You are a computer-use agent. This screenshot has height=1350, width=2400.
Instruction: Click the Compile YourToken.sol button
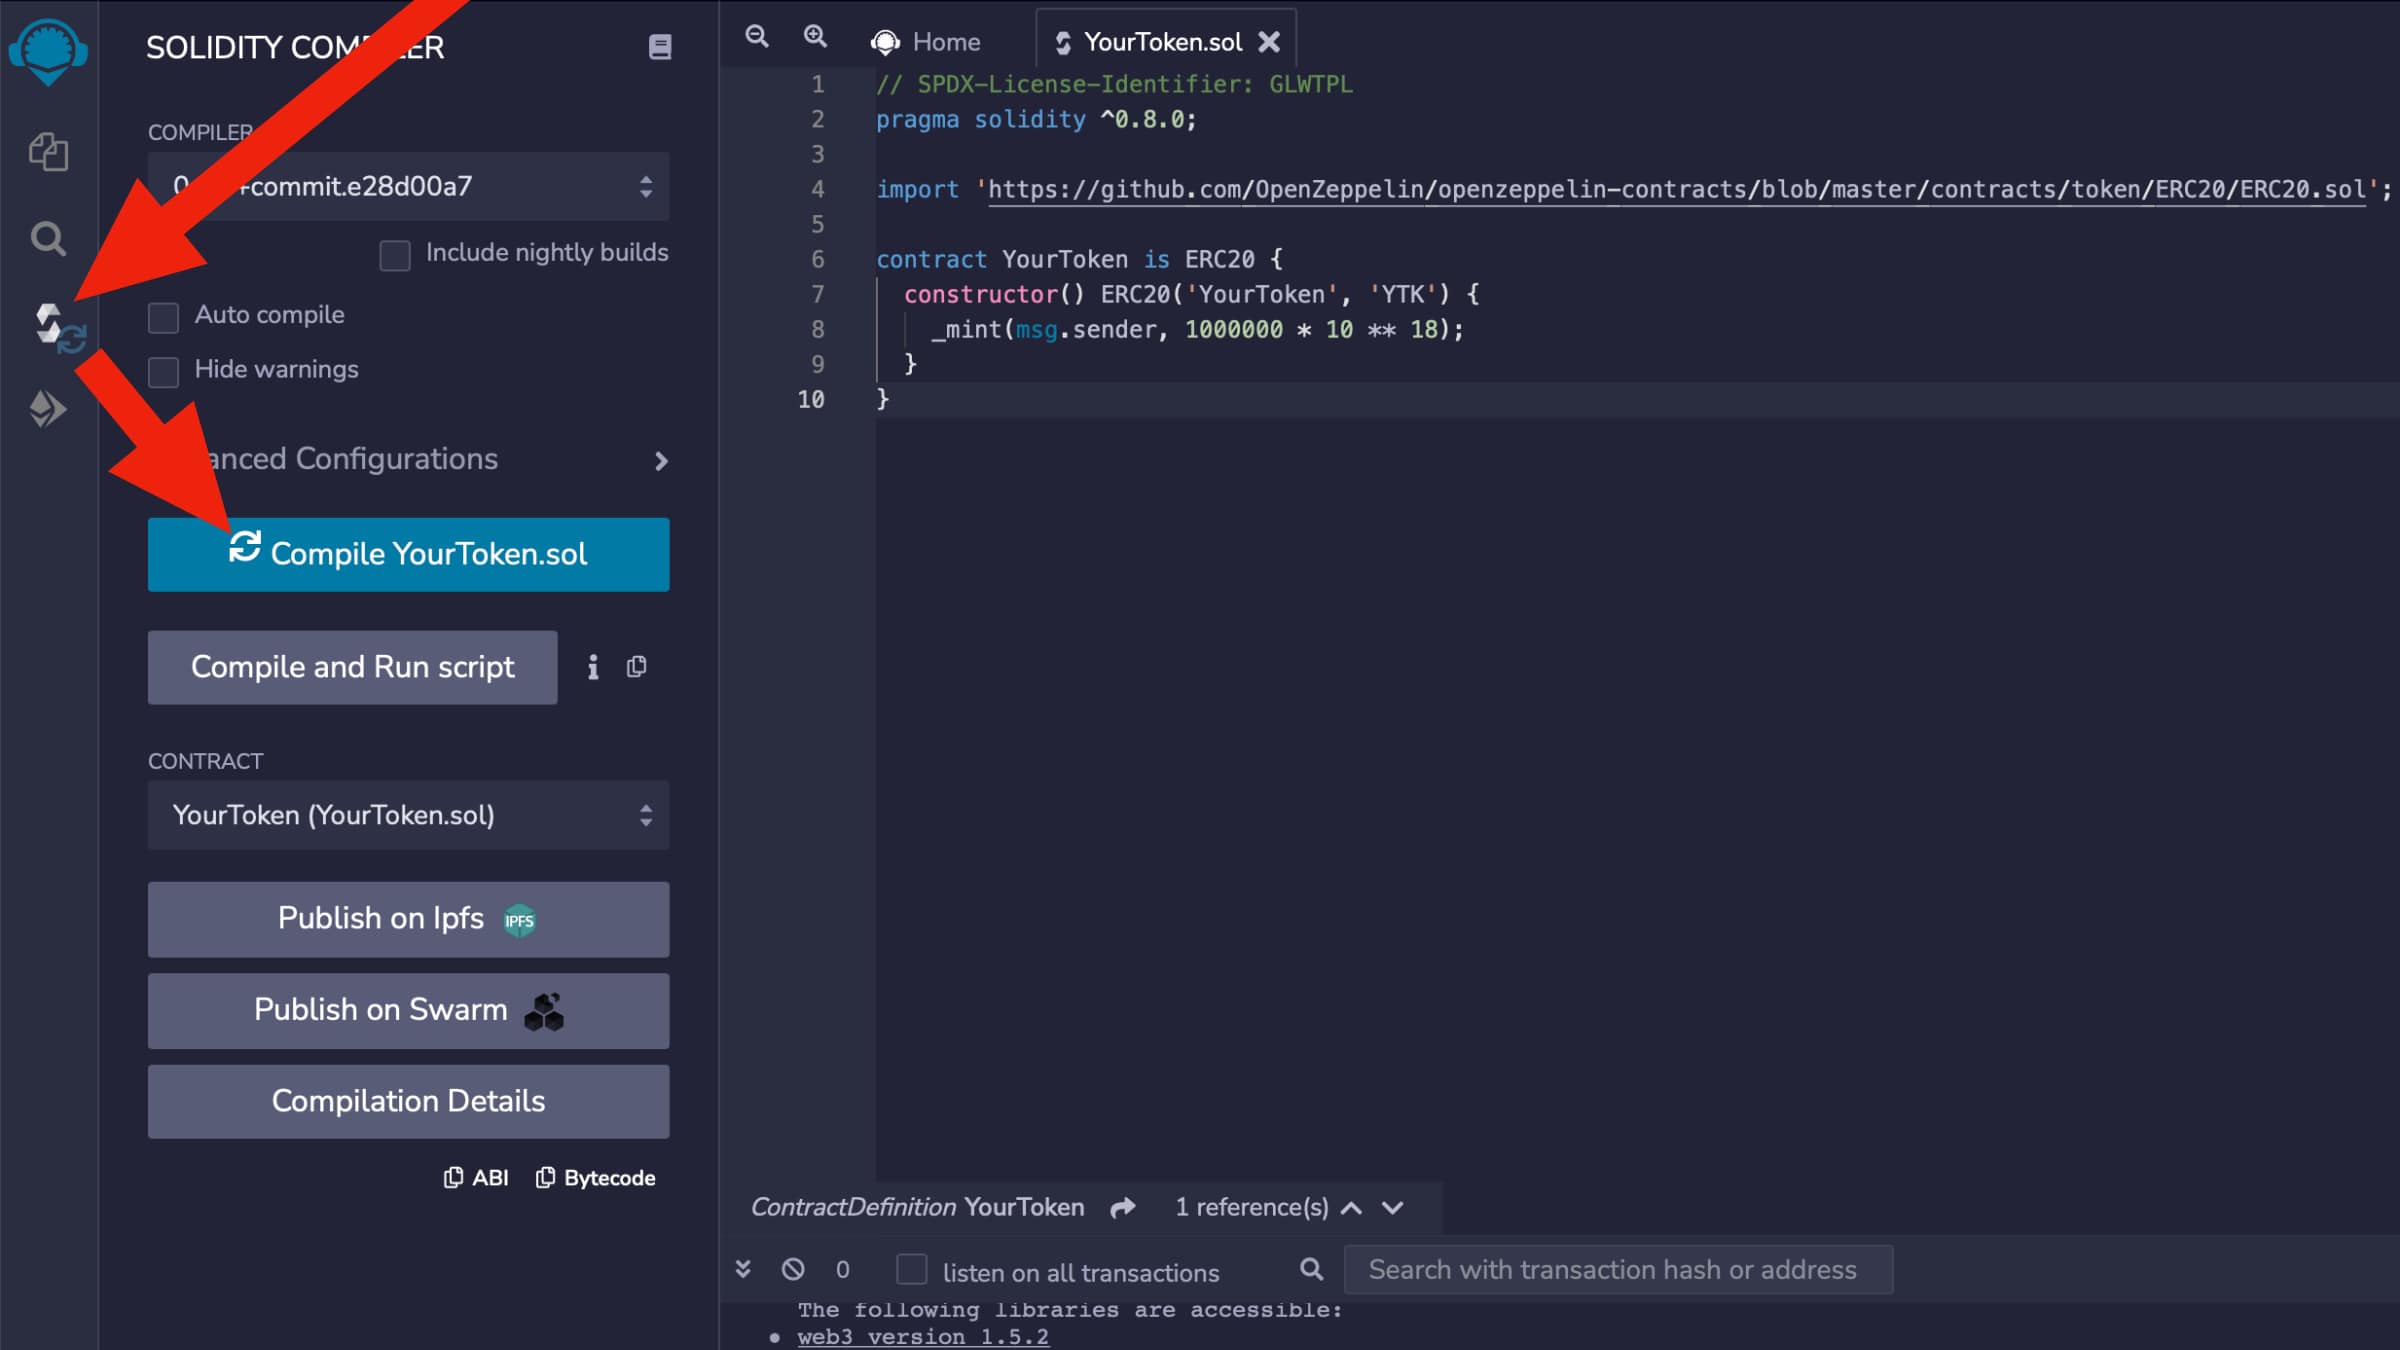tap(408, 554)
